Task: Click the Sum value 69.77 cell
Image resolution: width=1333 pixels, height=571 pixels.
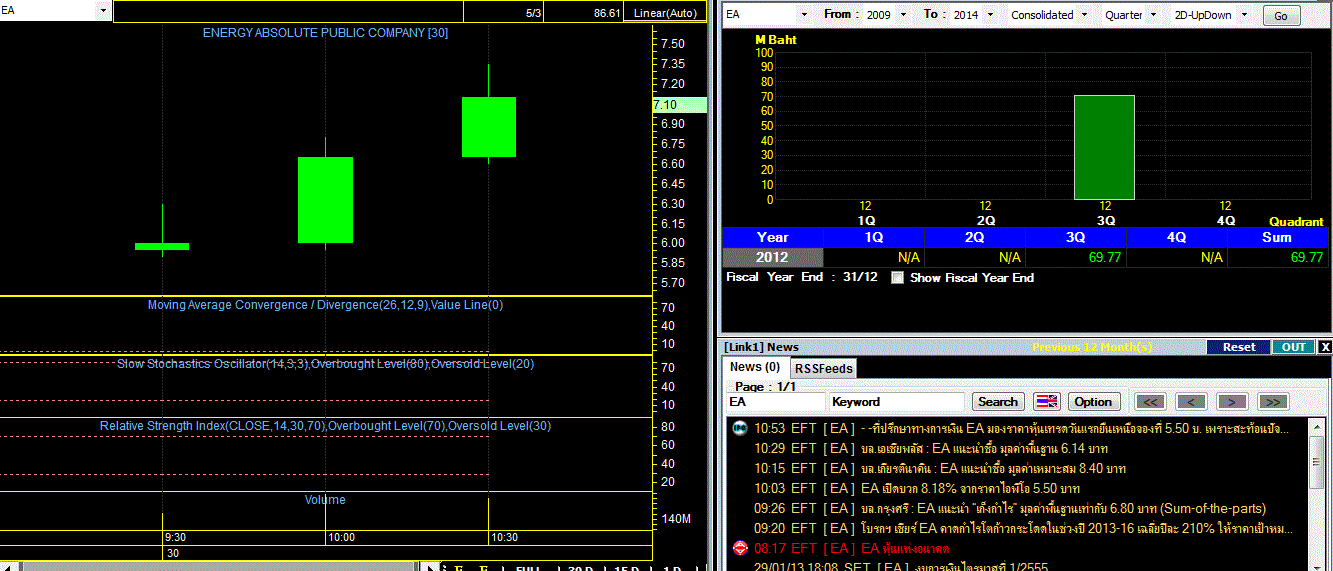Action: 1277,257
